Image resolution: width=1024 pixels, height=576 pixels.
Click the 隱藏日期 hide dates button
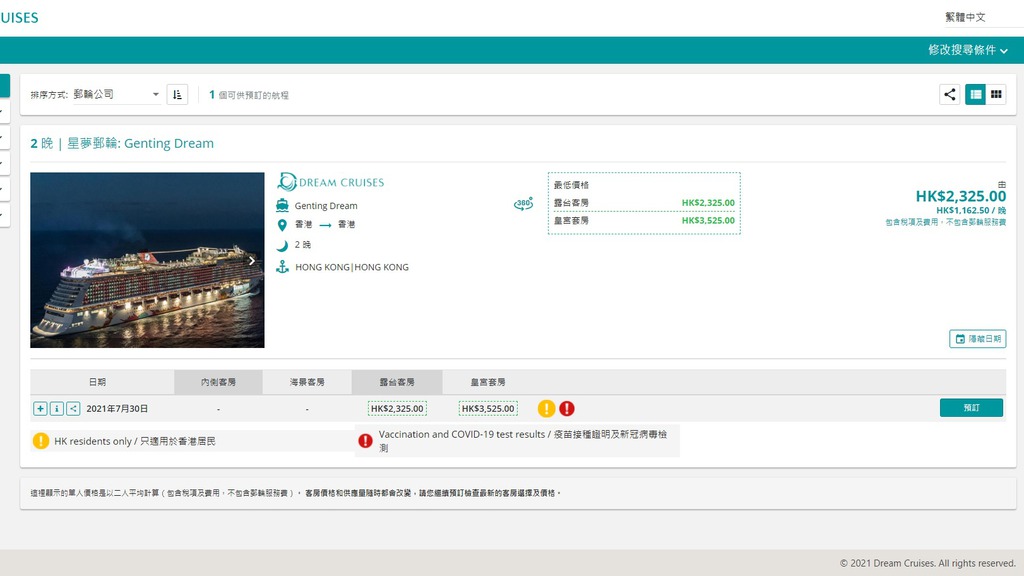point(978,339)
